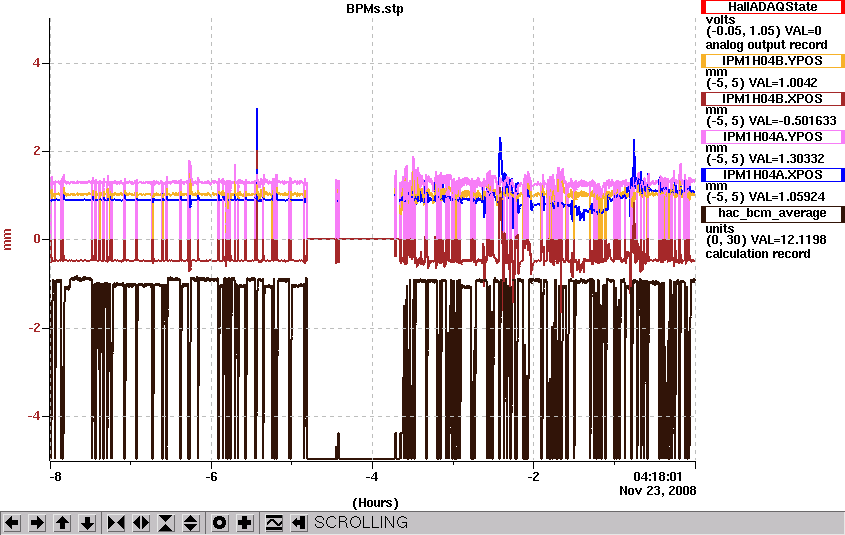
Task: Click the -6 hours tick label
Action: (x=211, y=477)
